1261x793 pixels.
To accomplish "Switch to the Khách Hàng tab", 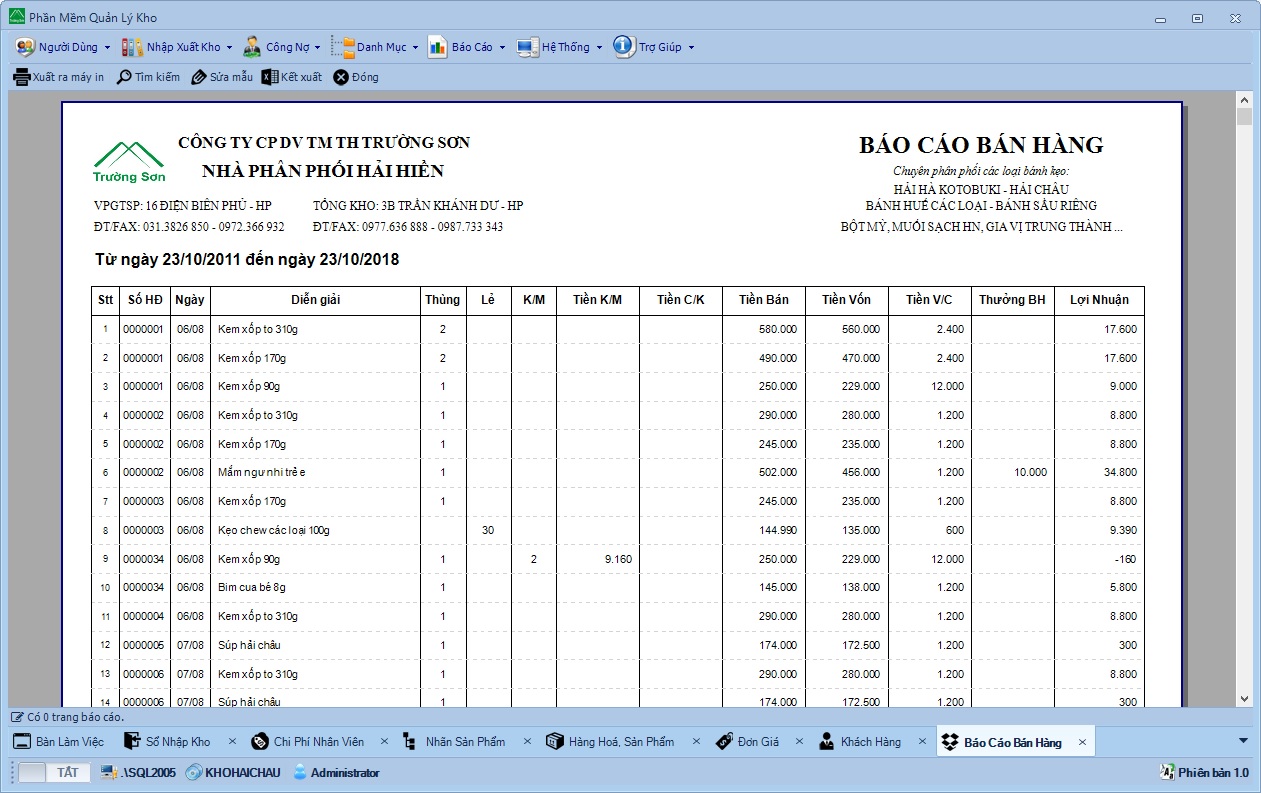I will click(869, 742).
